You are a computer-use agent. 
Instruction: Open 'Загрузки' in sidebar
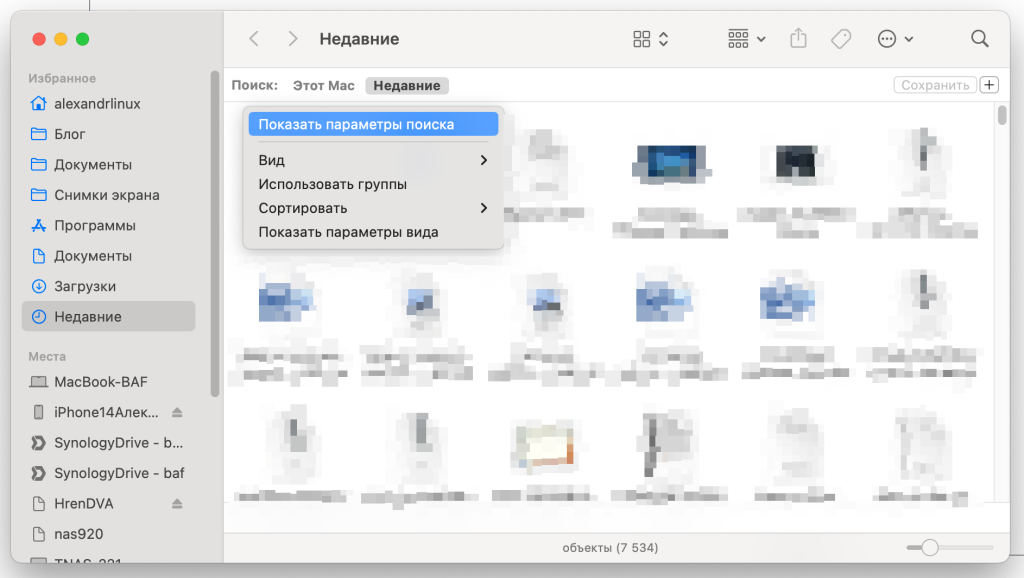pyautogui.click(x=108, y=286)
